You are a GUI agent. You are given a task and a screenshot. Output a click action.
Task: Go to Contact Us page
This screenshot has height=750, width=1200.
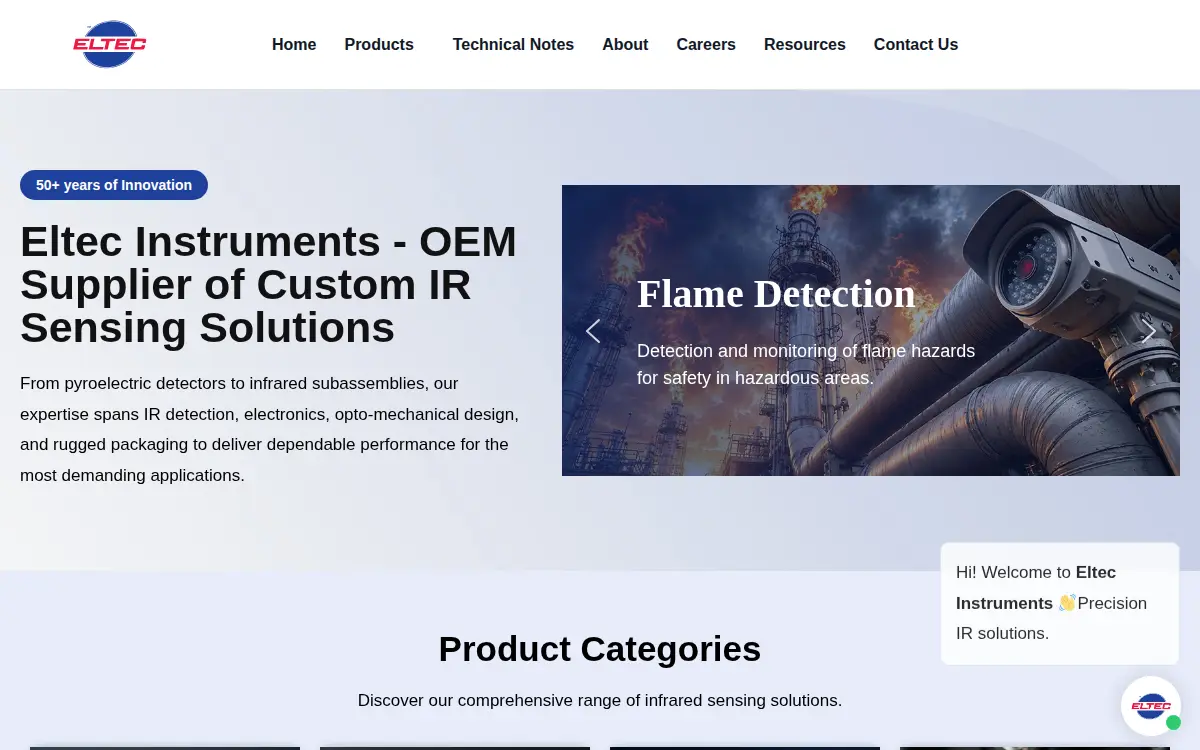pos(916,44)
